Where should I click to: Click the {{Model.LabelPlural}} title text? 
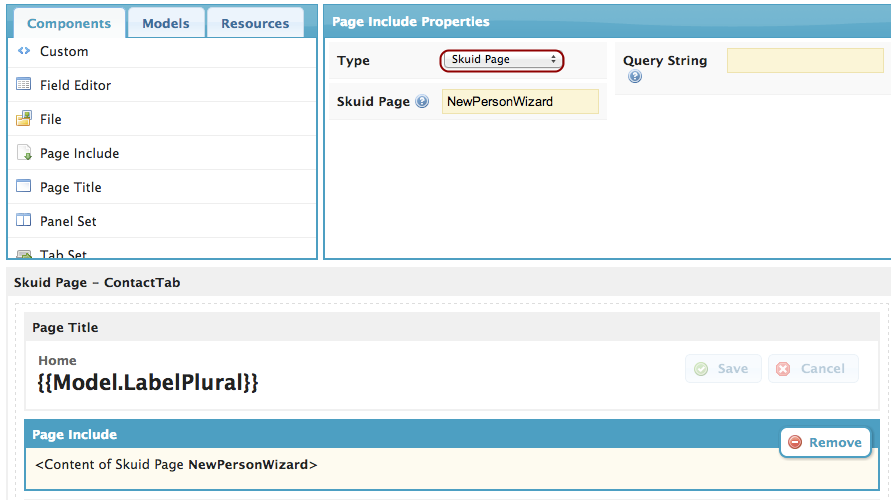148,381
